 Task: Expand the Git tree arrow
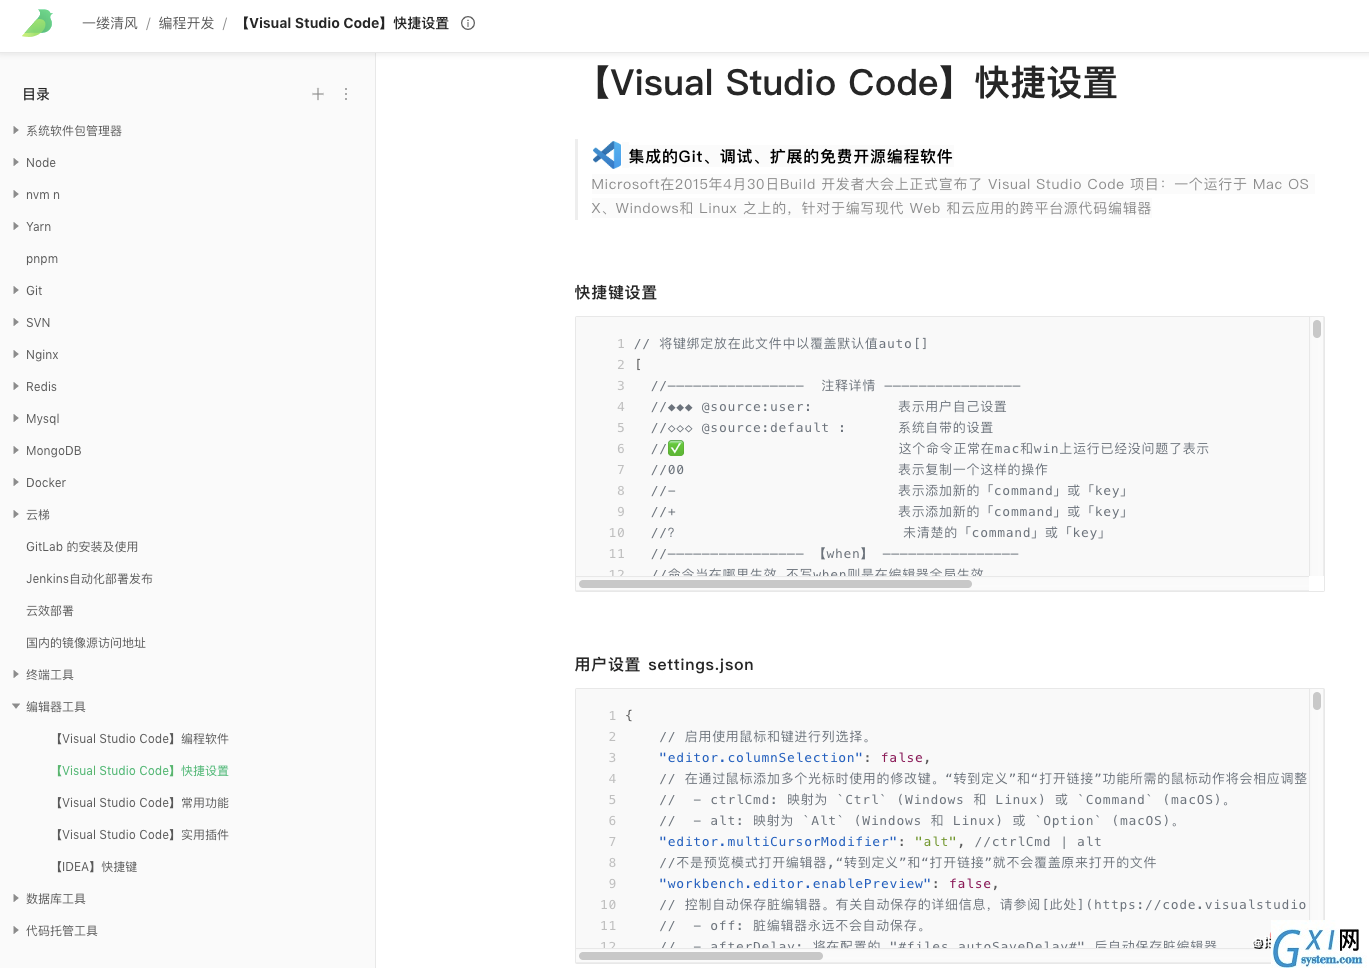pyautogui.click(x=16, y=290)
